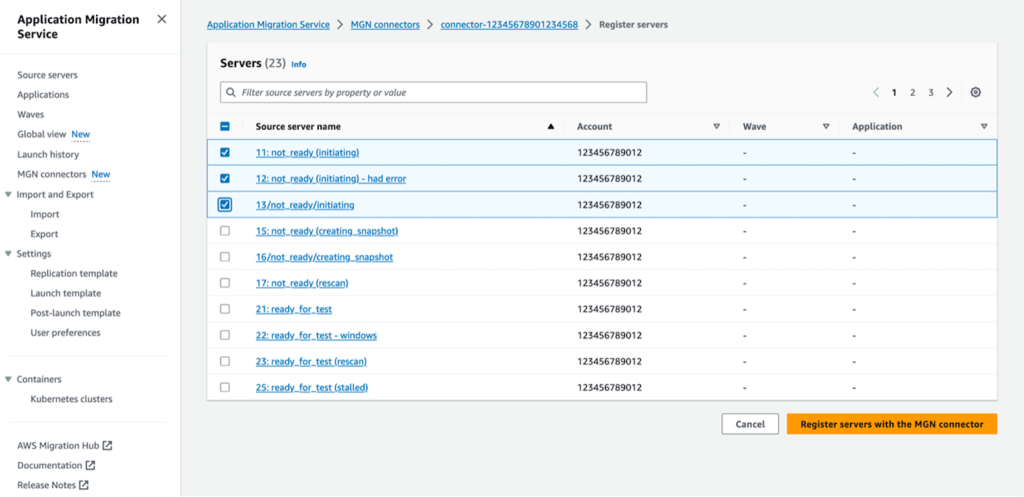Image resolution: width=1024 pixels, height=497 pixels.
Task: Check server 21: ready_for_test
Action: 225,309
